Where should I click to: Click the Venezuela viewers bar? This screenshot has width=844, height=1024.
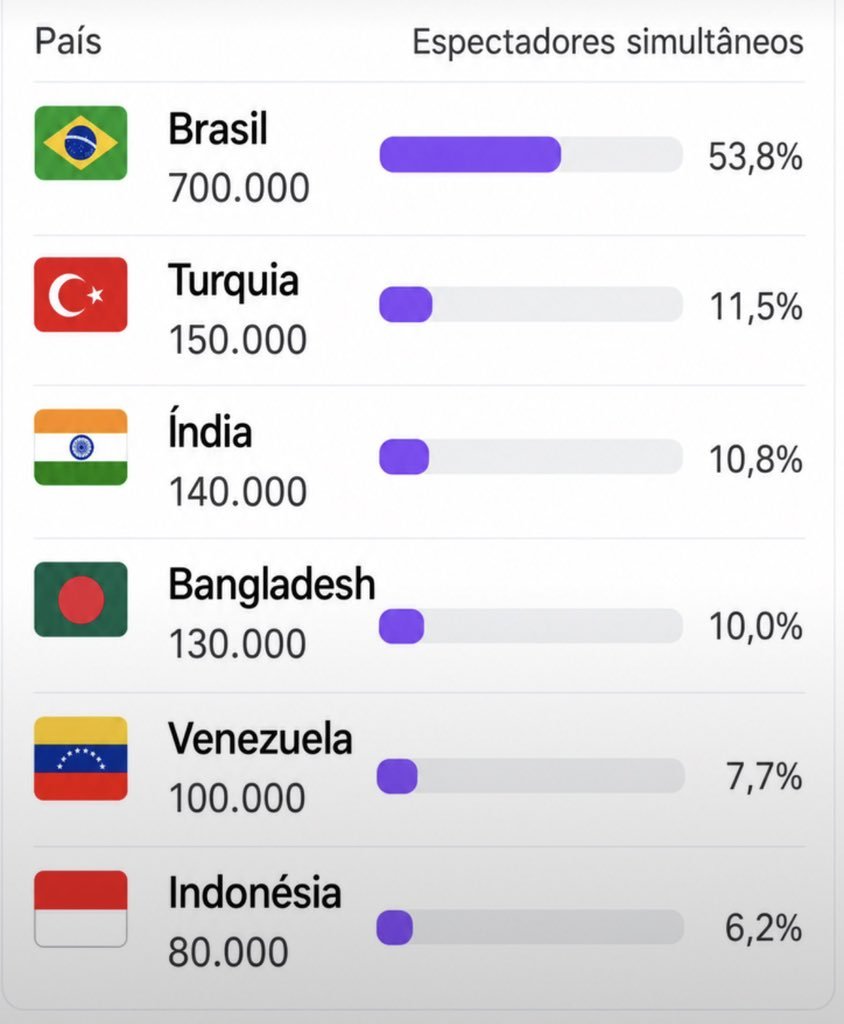click(530, 776)
